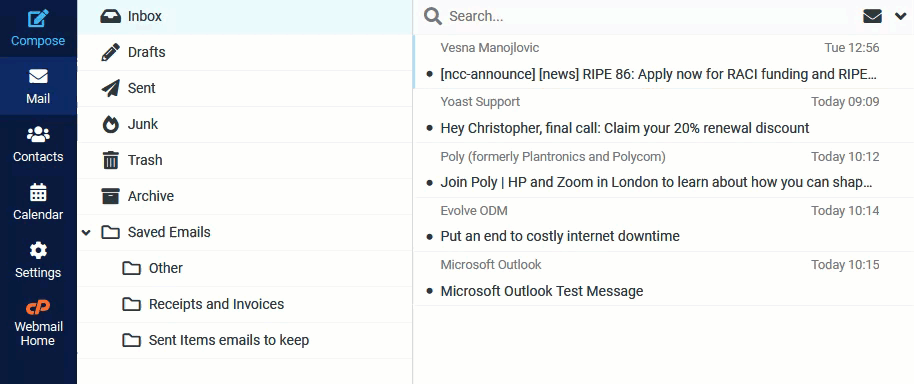Click the envelope filter icon beside search
This screenshot has height=384, width=914.
point(872,16)
